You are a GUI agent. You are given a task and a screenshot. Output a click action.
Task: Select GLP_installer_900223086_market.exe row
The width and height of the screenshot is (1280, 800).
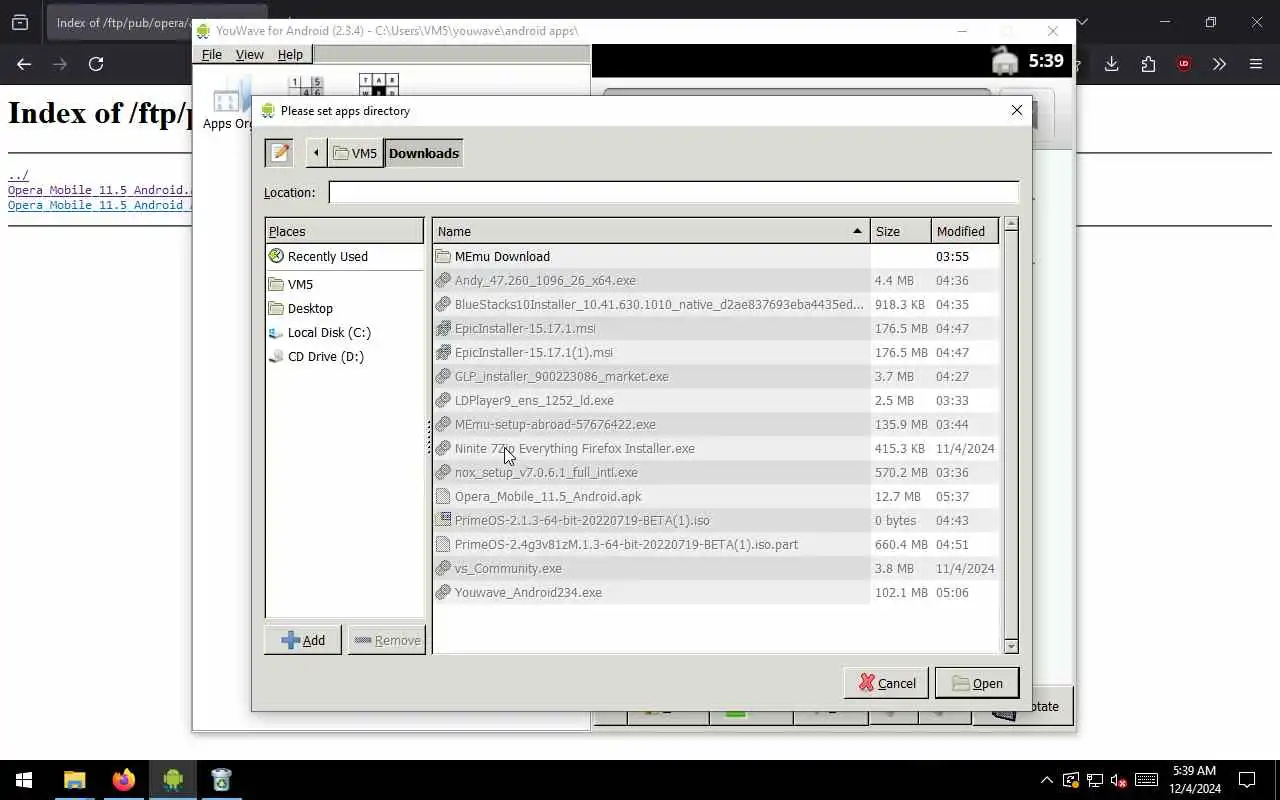[716, 376]
